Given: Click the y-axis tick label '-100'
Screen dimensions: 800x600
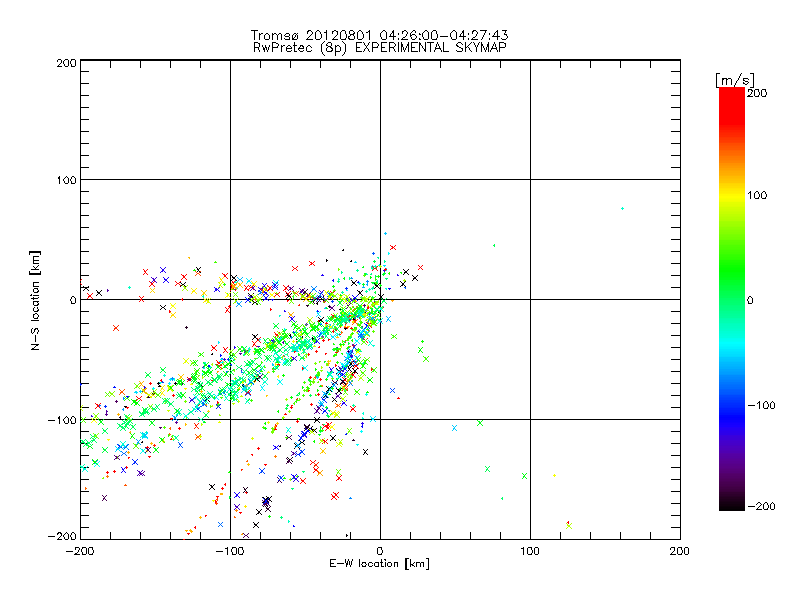Looking at the screenshot, I should 62,420.
